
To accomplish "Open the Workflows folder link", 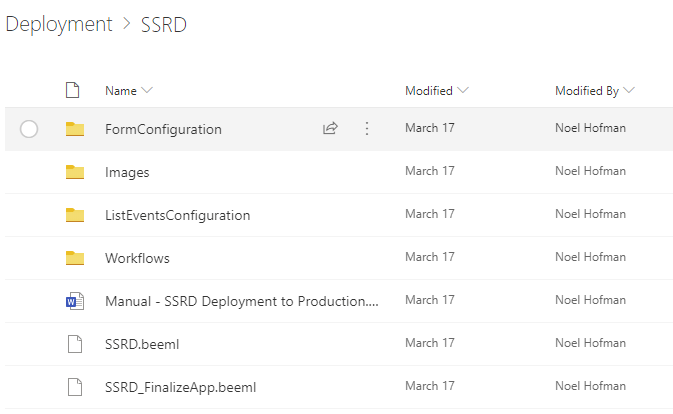I will pyautogui.click(x=137, y=258).
